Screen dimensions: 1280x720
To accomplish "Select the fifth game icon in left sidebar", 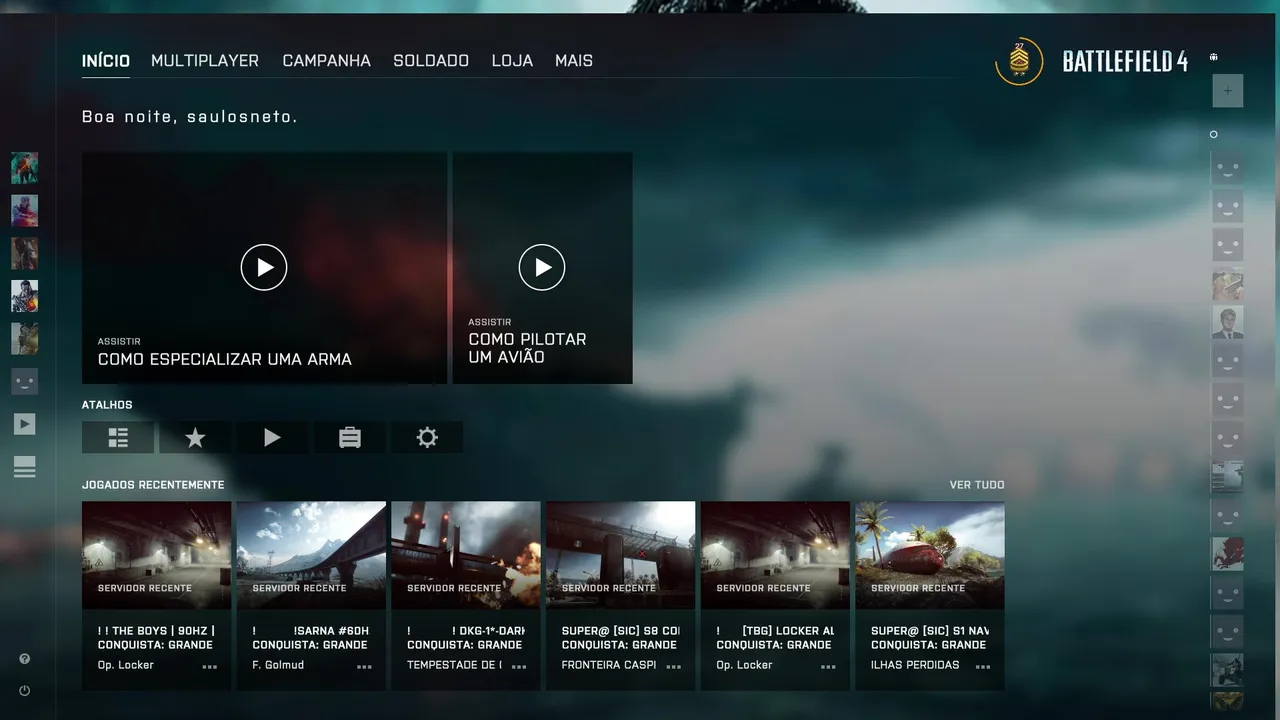I will tap(25, 339).
